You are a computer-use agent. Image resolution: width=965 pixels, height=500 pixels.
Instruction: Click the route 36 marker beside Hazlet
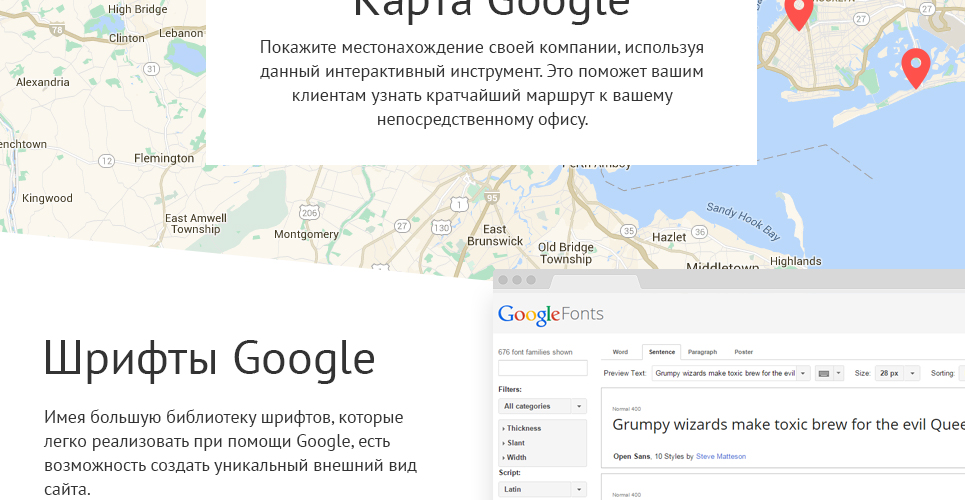pyautogui.click(x=699, y=232)
